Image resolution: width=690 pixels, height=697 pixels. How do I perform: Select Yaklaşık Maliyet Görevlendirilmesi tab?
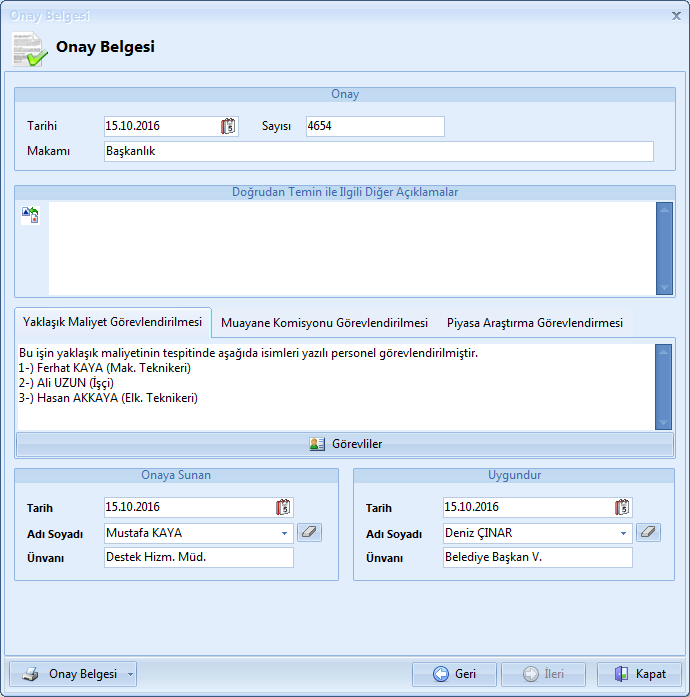click(x=112, y=322)
